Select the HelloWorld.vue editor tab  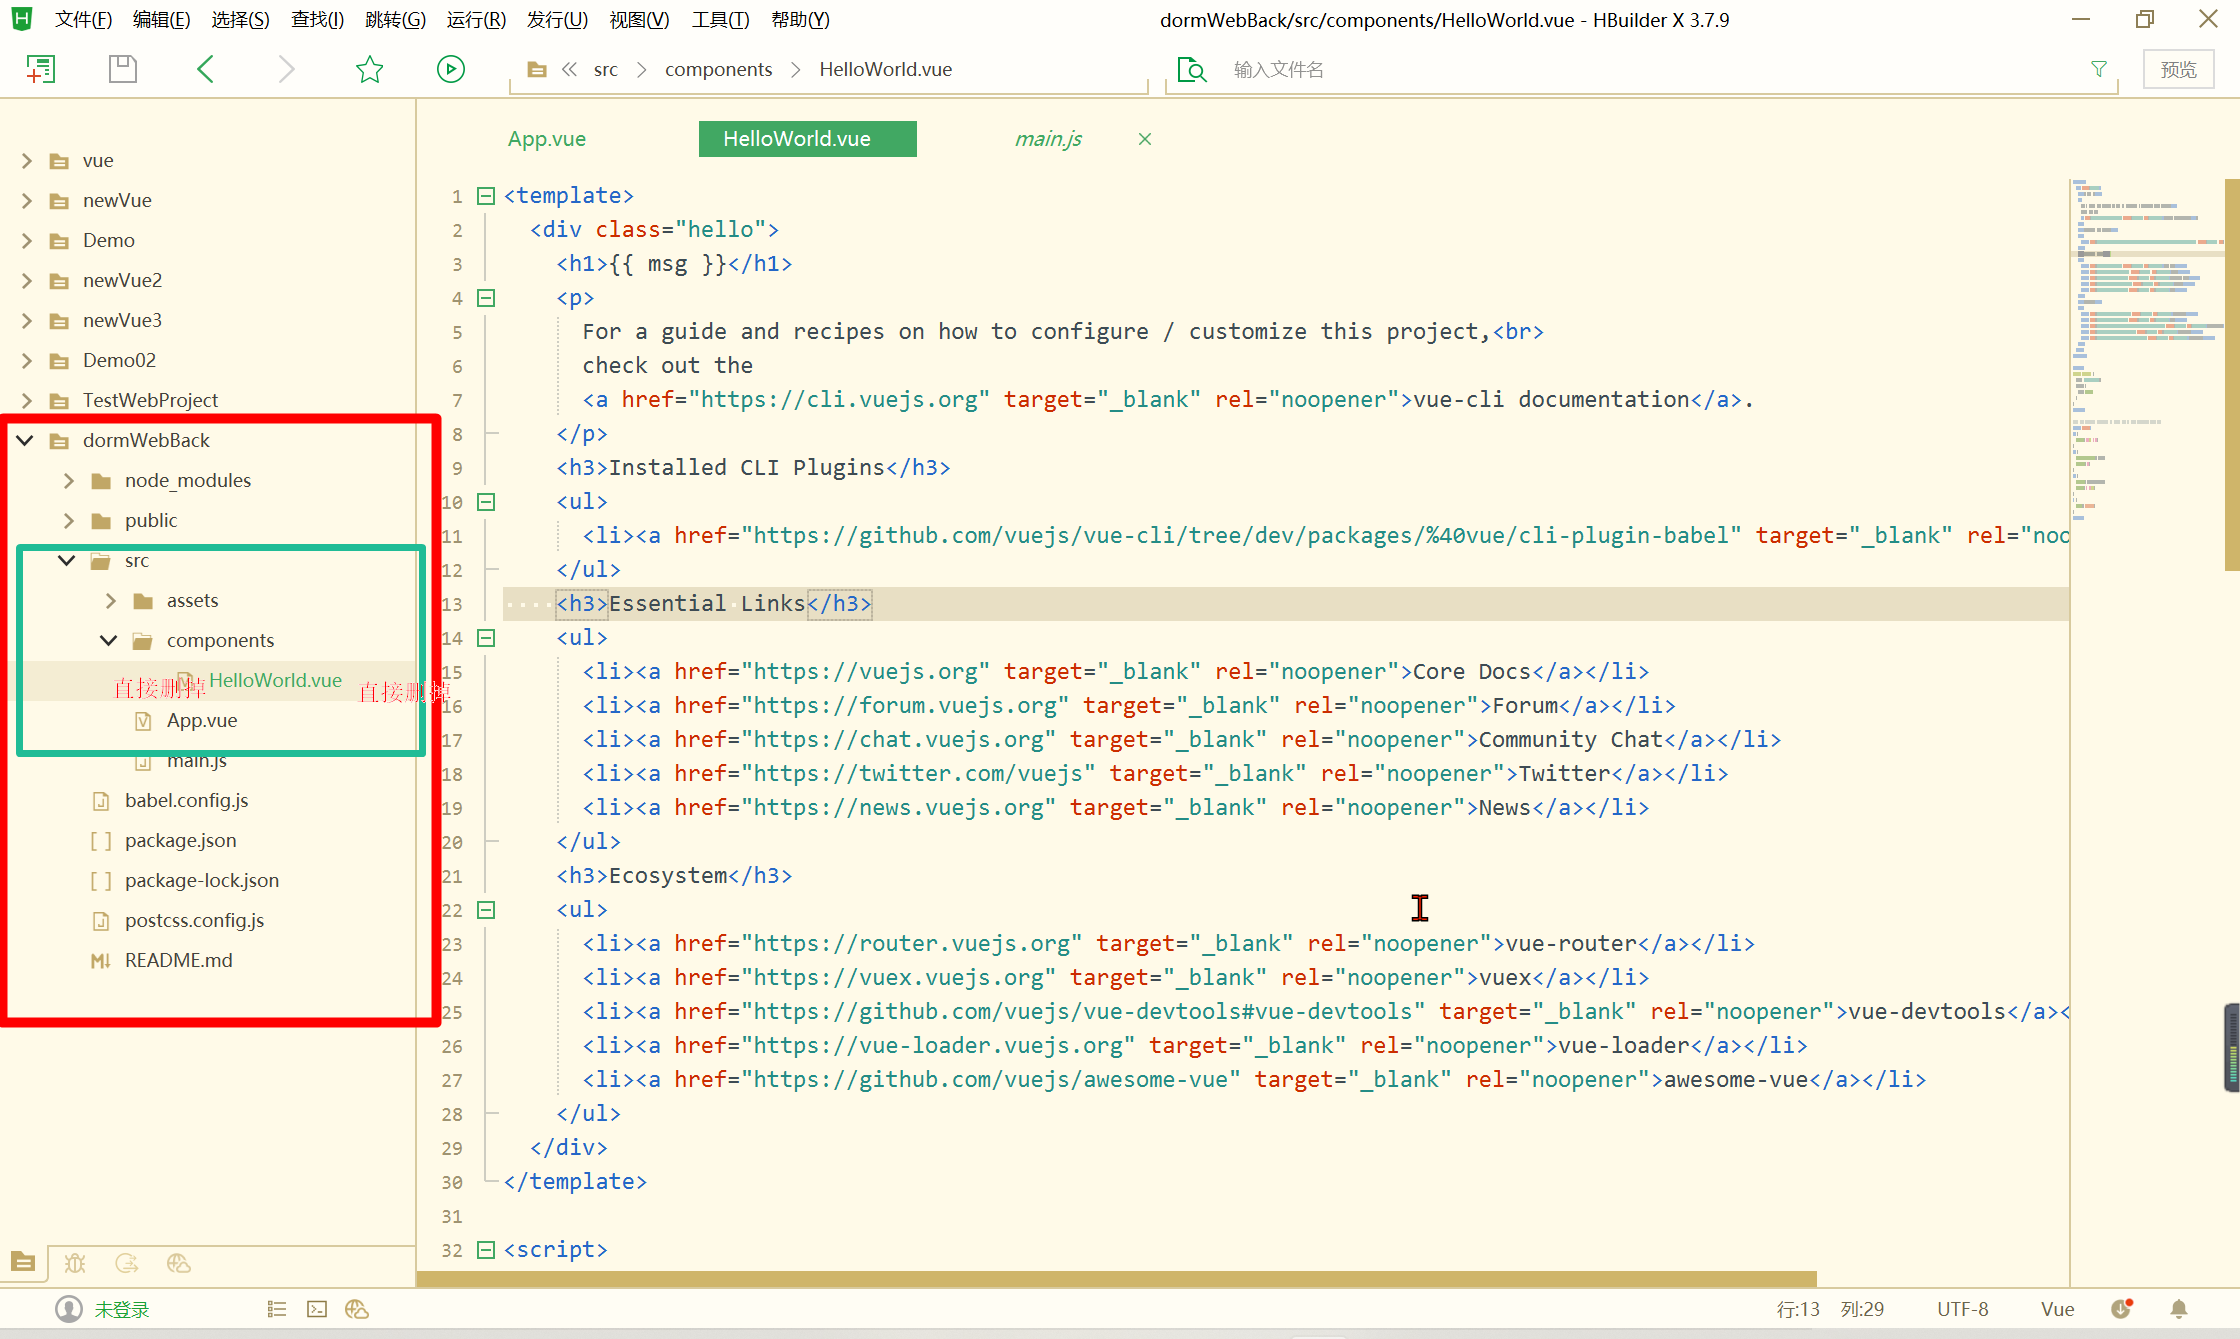[807, 139]
